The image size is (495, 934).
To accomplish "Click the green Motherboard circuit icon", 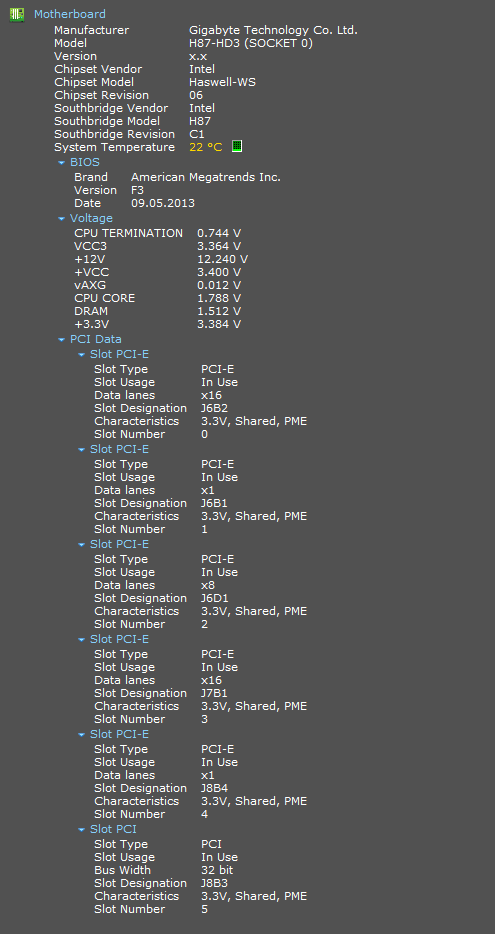I will 17,14.
